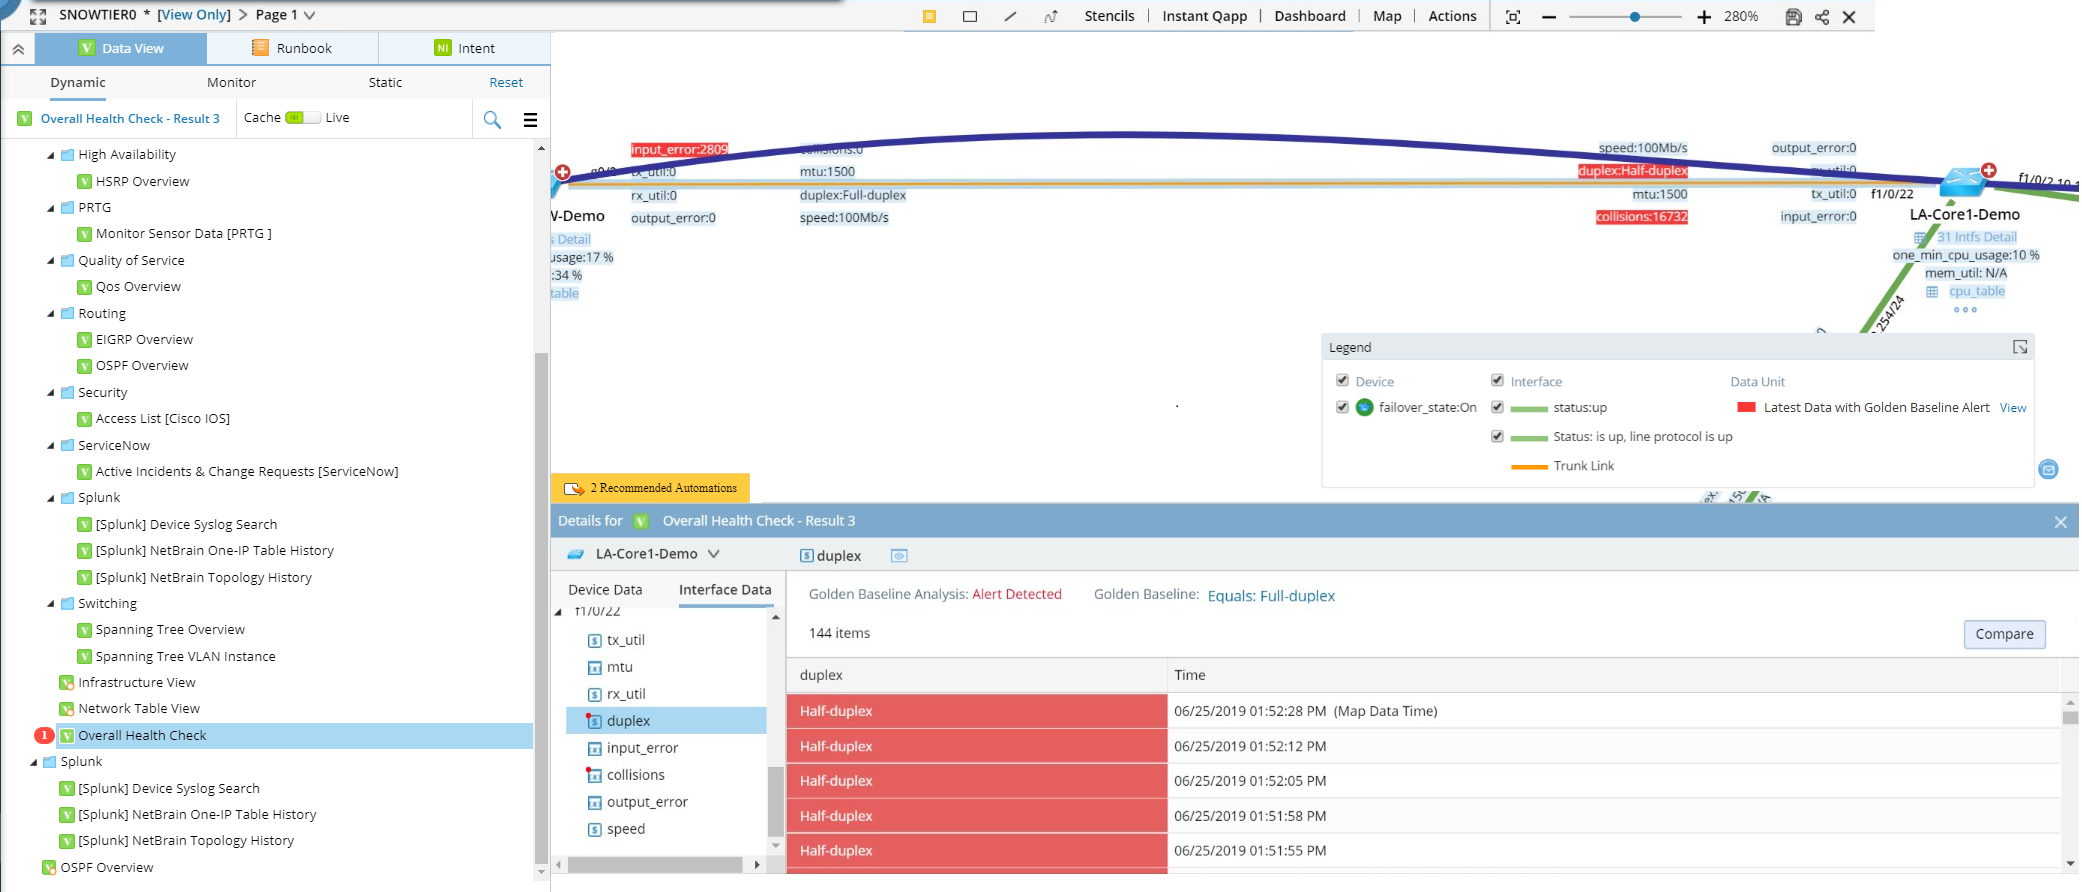
Task: Pick the rectangle shape tool
Action: (969, 16)
